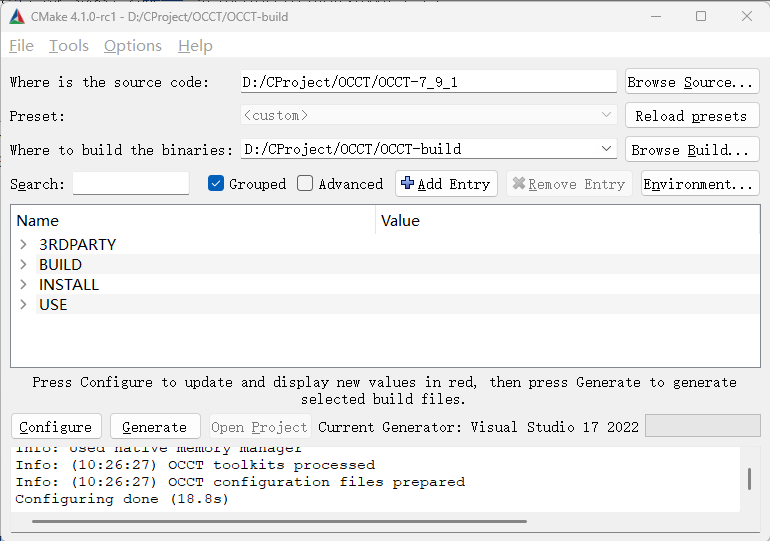The width and height of the screenshot is (770, 541).
Task: Open the Preset custom dropdown
Action: pos(428,115)
